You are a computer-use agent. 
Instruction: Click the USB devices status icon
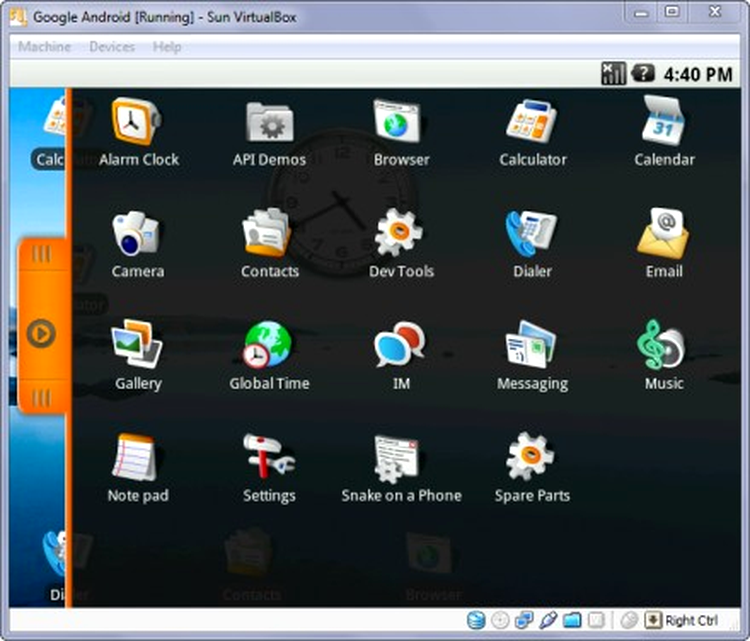548,620
